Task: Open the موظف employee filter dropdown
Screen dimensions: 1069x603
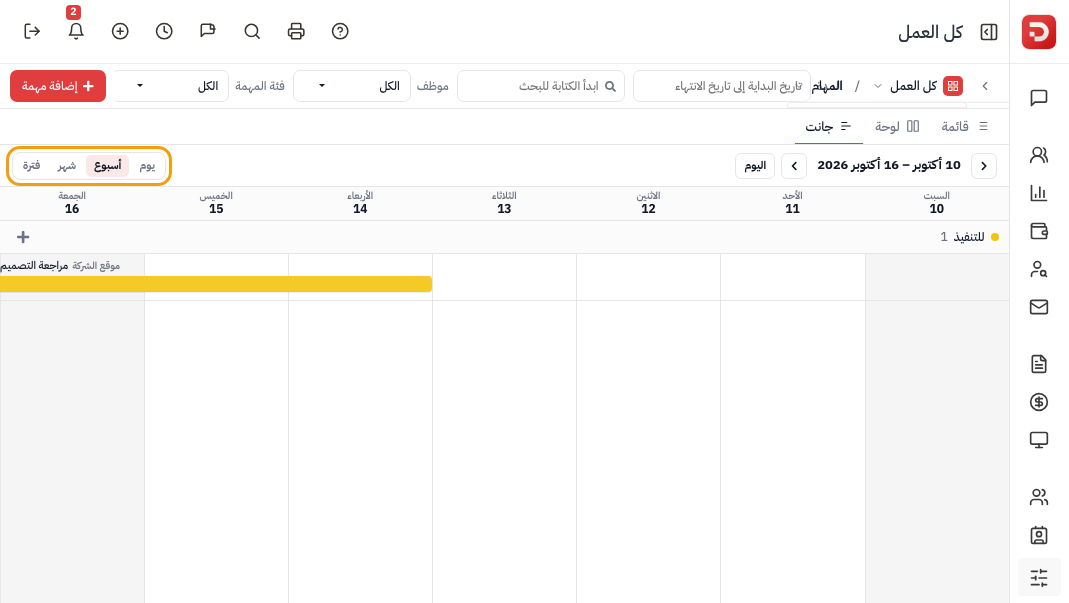Action: 352,86
